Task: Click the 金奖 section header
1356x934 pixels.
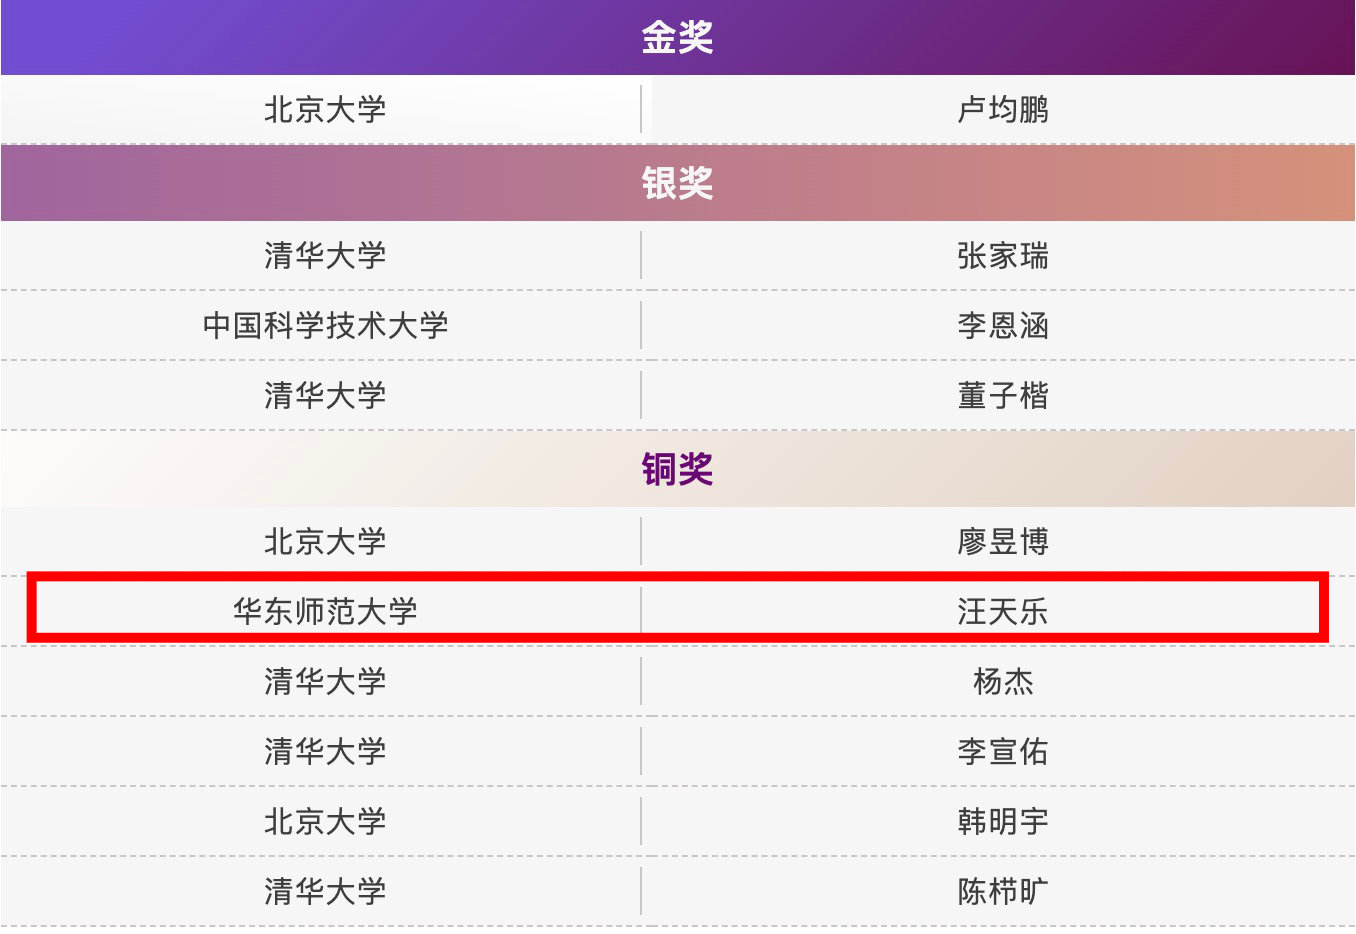Action: [x=677, y=38]
